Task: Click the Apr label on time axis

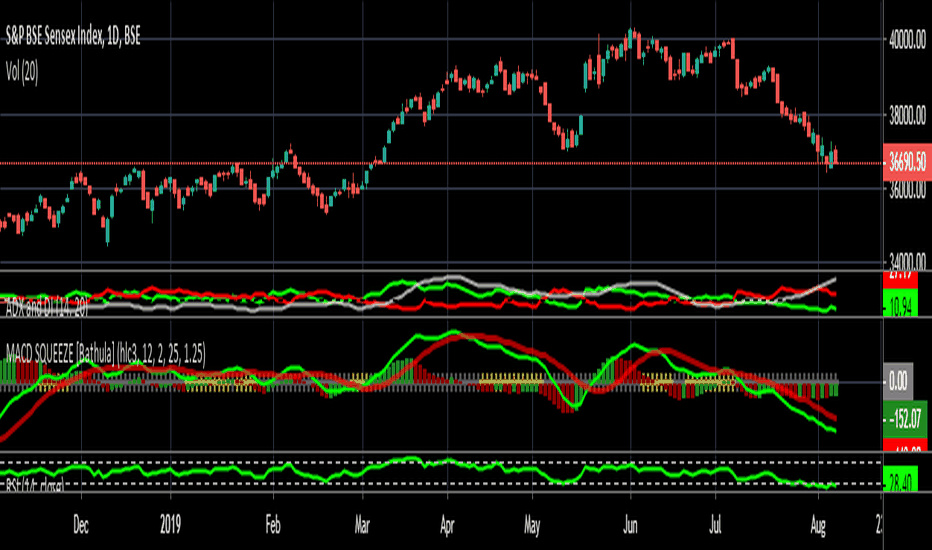Action: pyautogui.click(x=447, y=526)
